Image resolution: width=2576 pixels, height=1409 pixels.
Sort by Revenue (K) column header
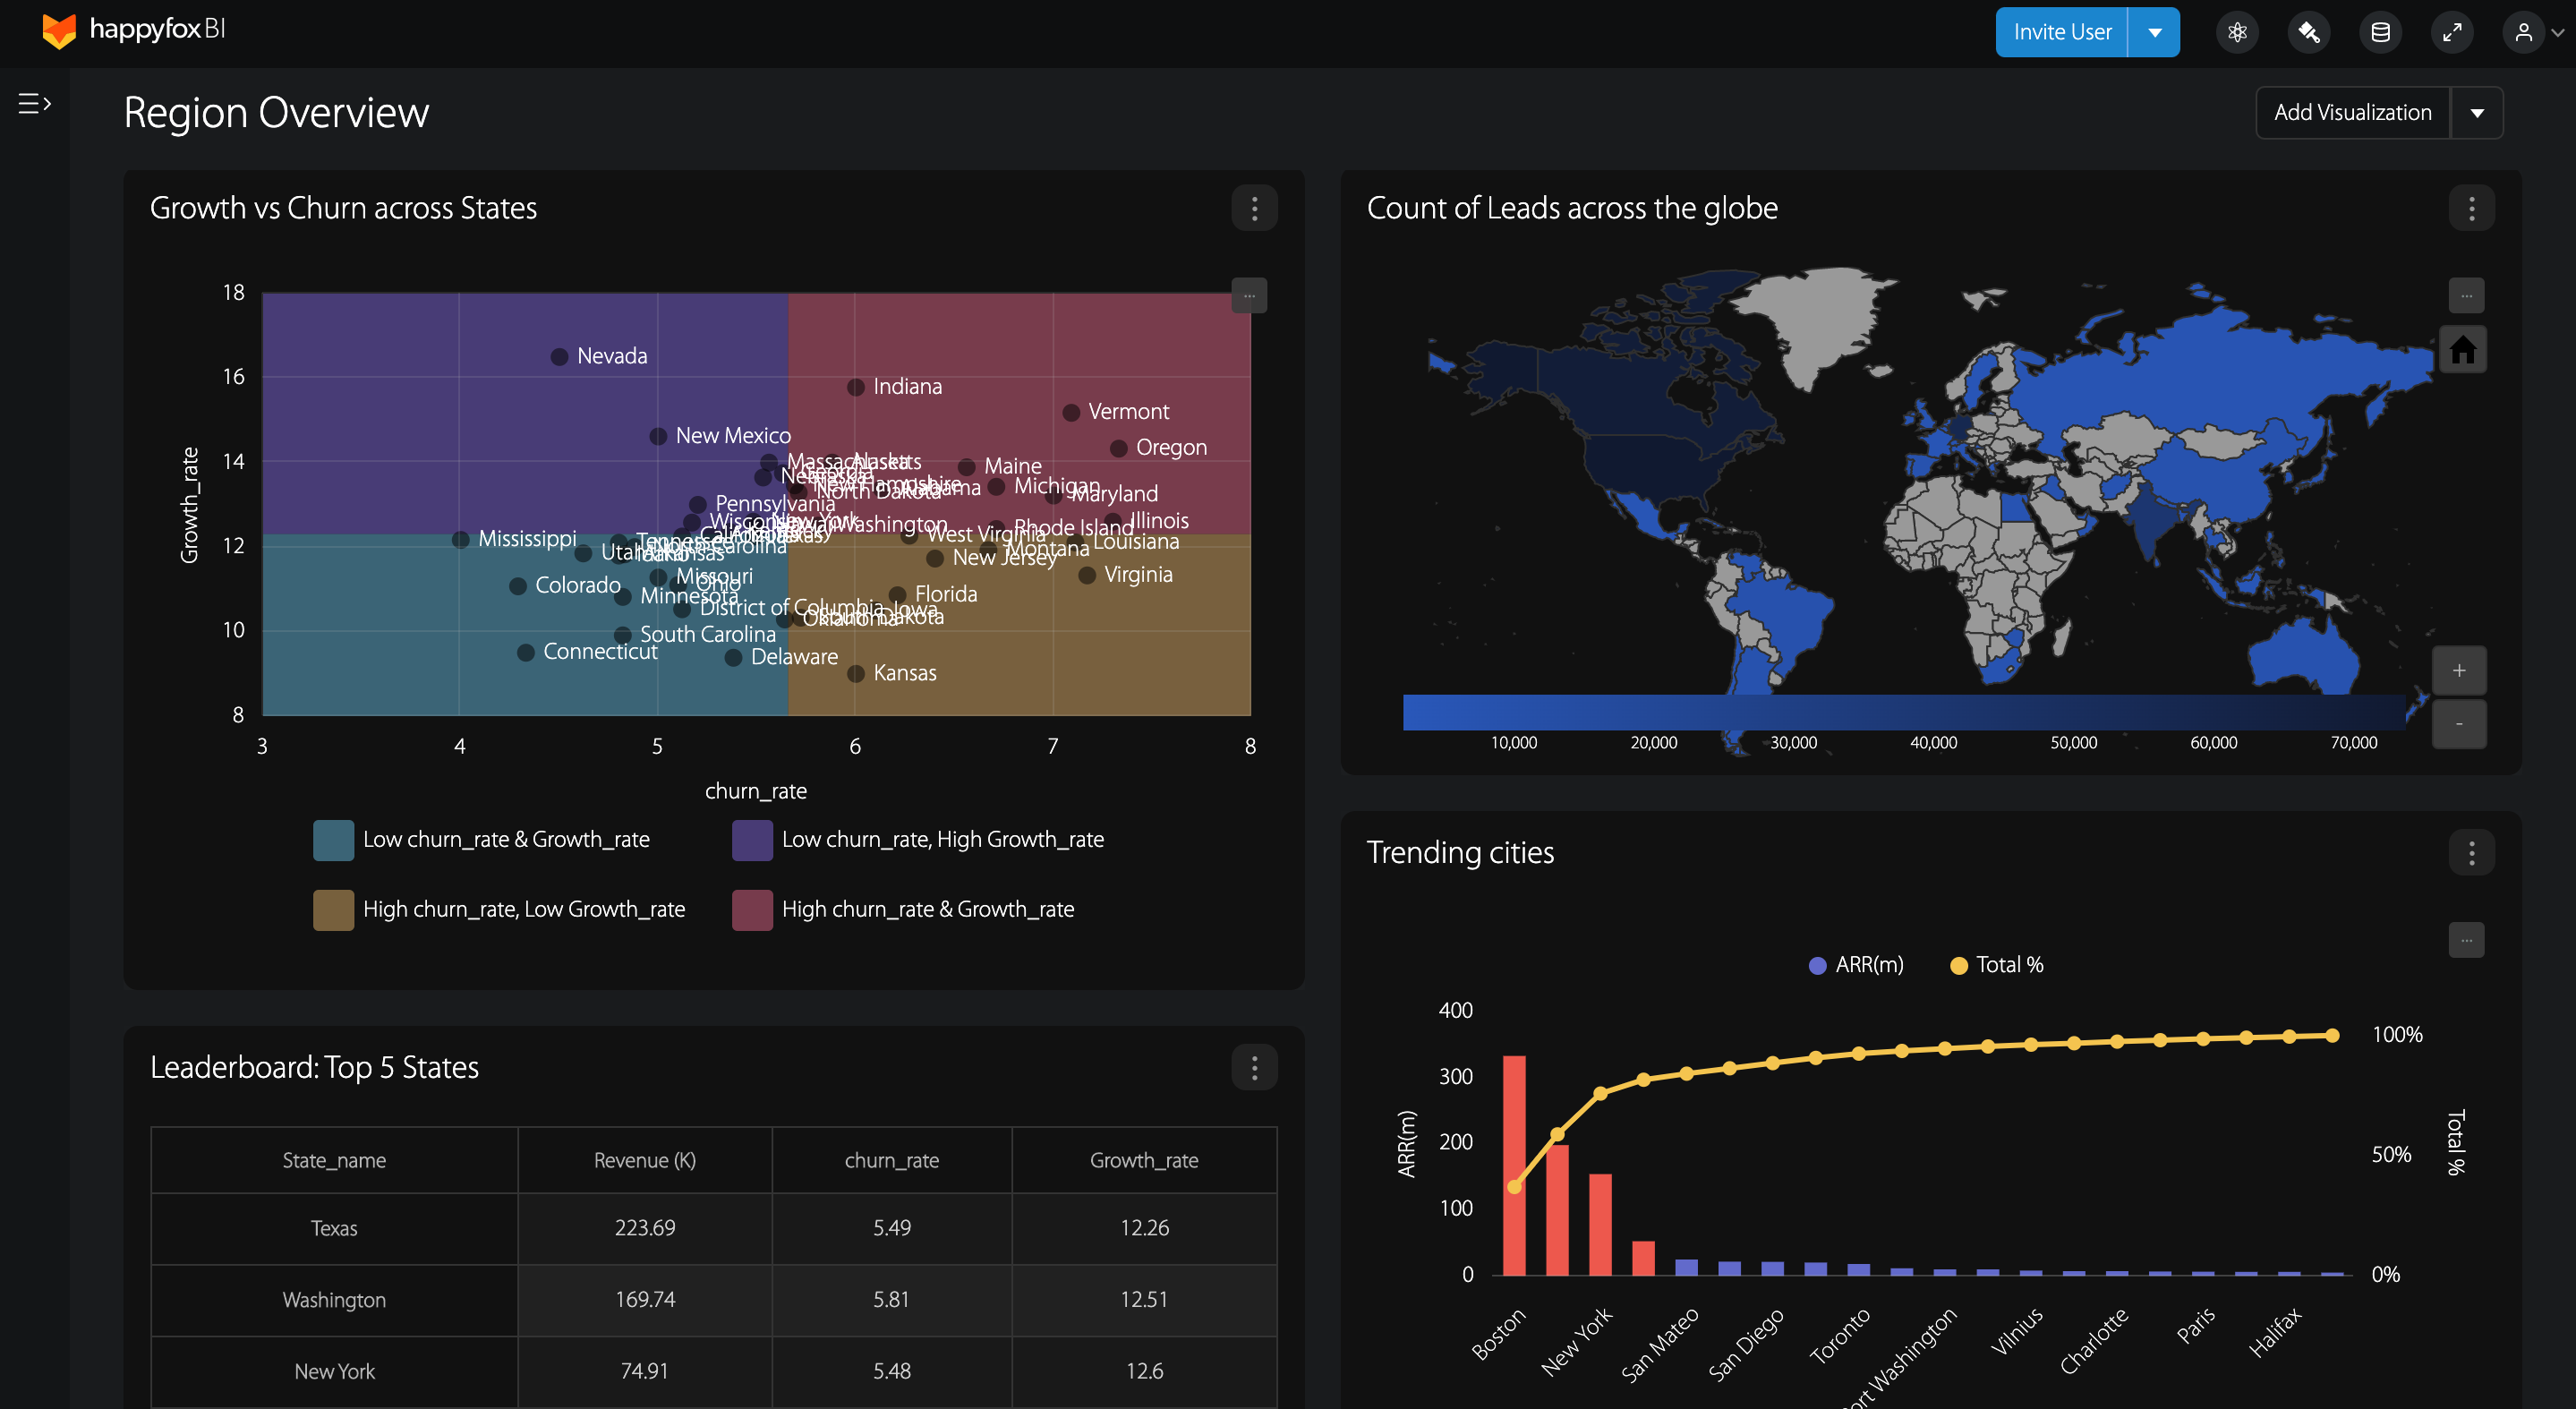(x=645, y=1160)
